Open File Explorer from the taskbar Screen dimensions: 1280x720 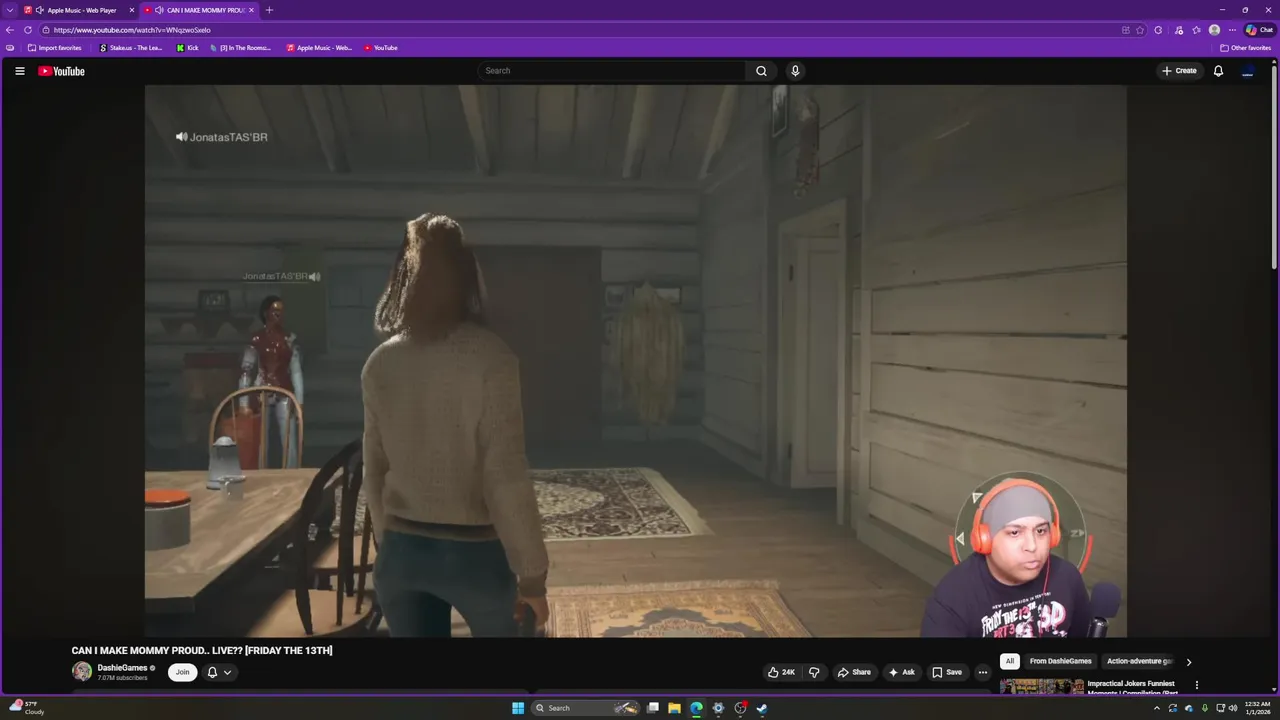click(674, 708)
